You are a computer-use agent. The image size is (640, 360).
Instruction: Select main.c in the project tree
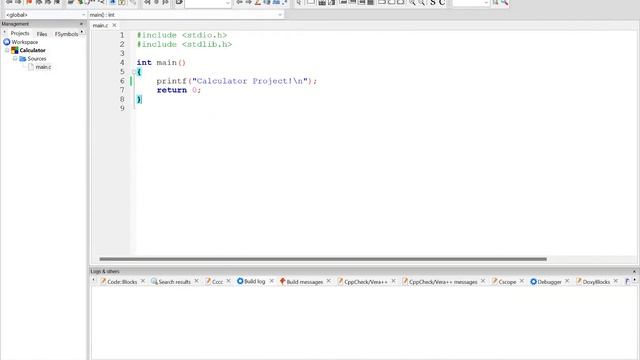click(43, 67)
